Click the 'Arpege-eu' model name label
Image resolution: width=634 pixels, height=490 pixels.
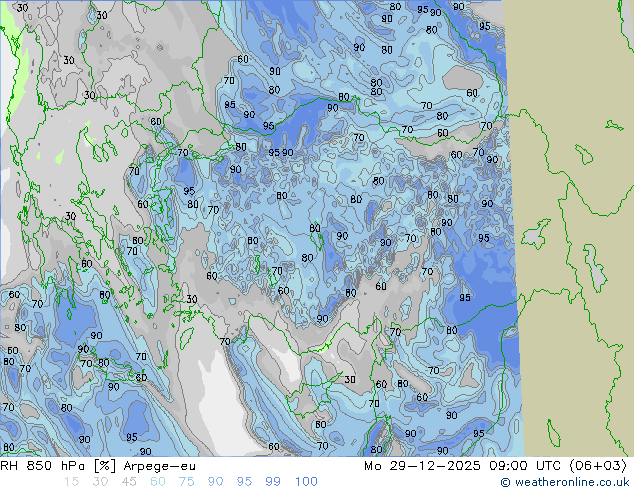point(159,466)
